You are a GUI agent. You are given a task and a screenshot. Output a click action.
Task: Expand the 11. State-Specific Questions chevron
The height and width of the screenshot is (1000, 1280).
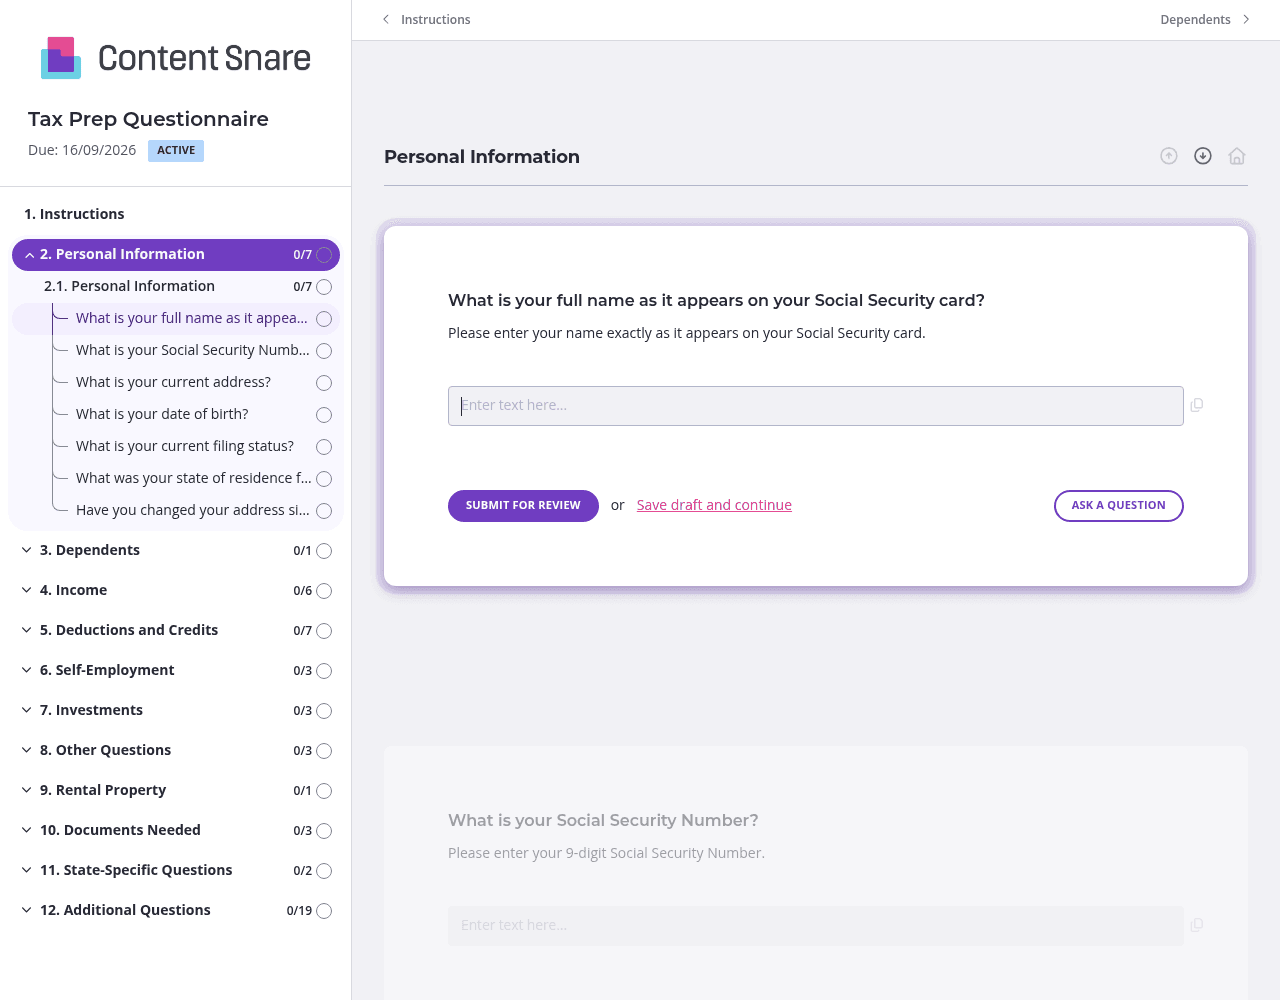27,870
